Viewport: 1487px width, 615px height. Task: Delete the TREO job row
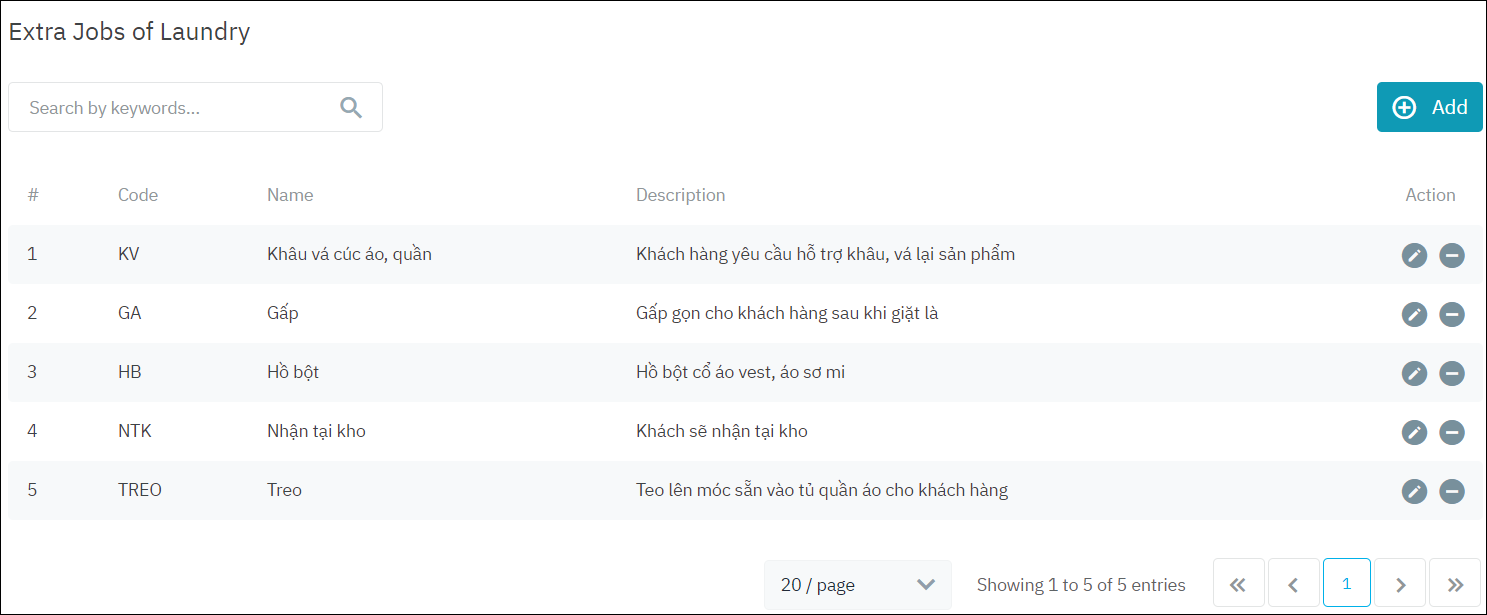click(1452, 491)
